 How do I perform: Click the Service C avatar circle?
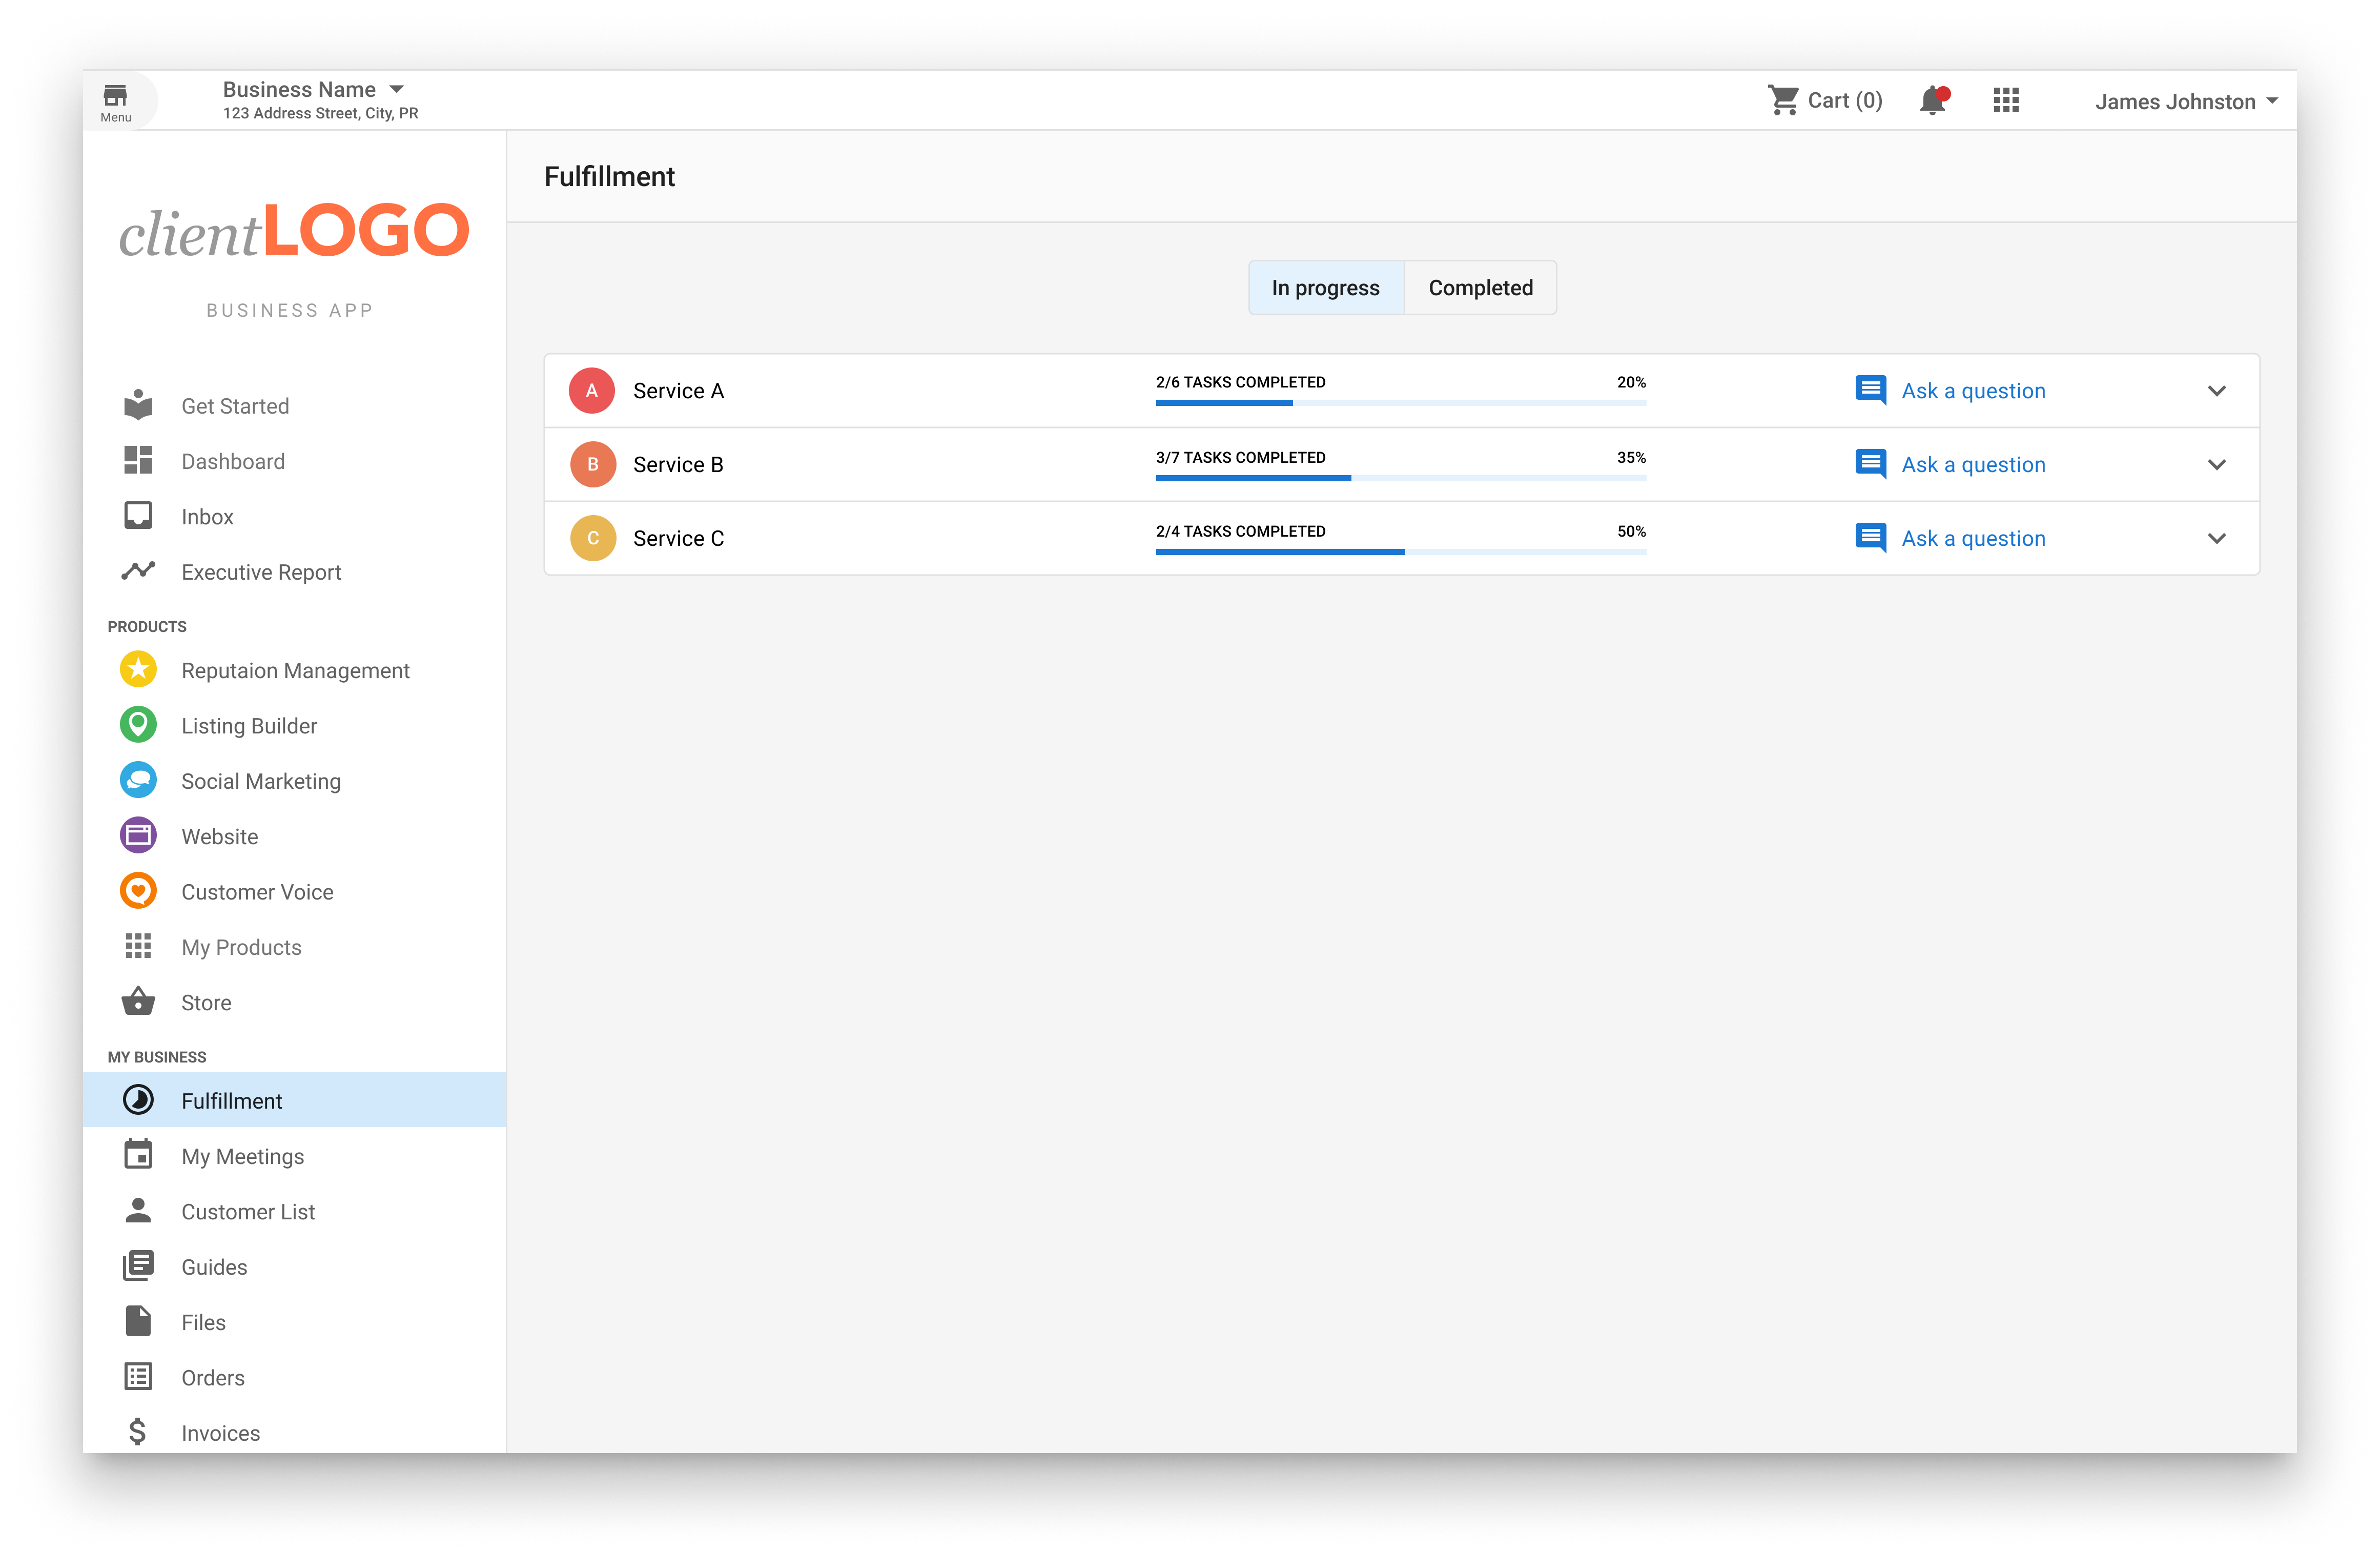point(592,538)
